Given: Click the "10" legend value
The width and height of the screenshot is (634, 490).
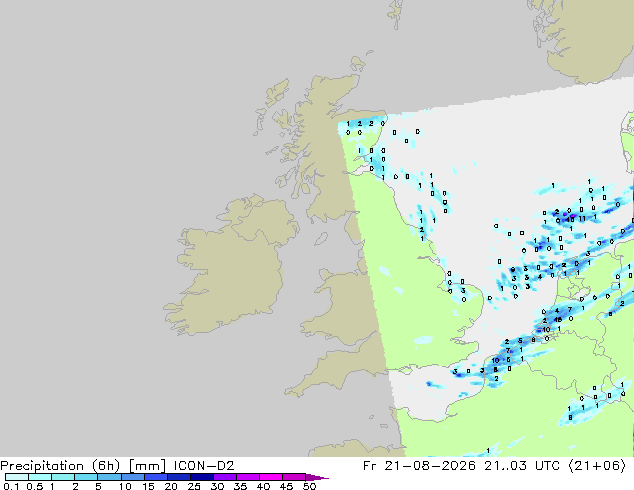Looking at the screenshot, I should (125, 486).
